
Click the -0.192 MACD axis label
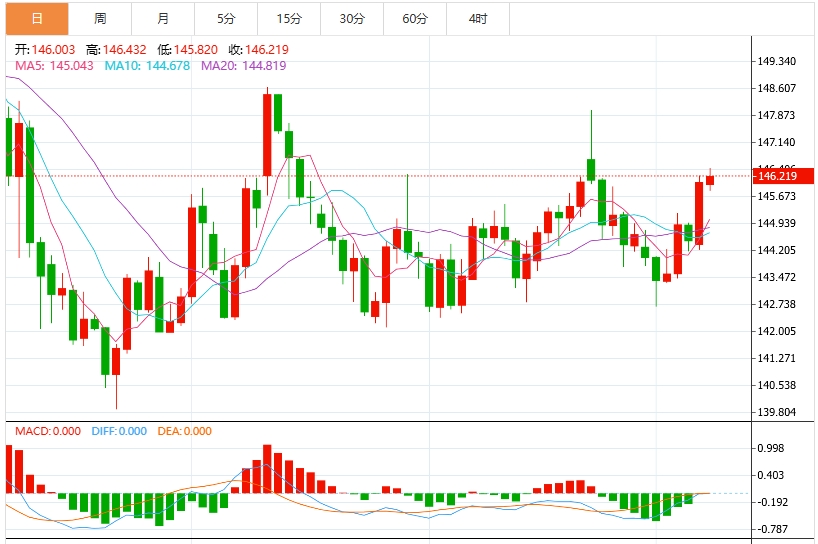point(772,502)
